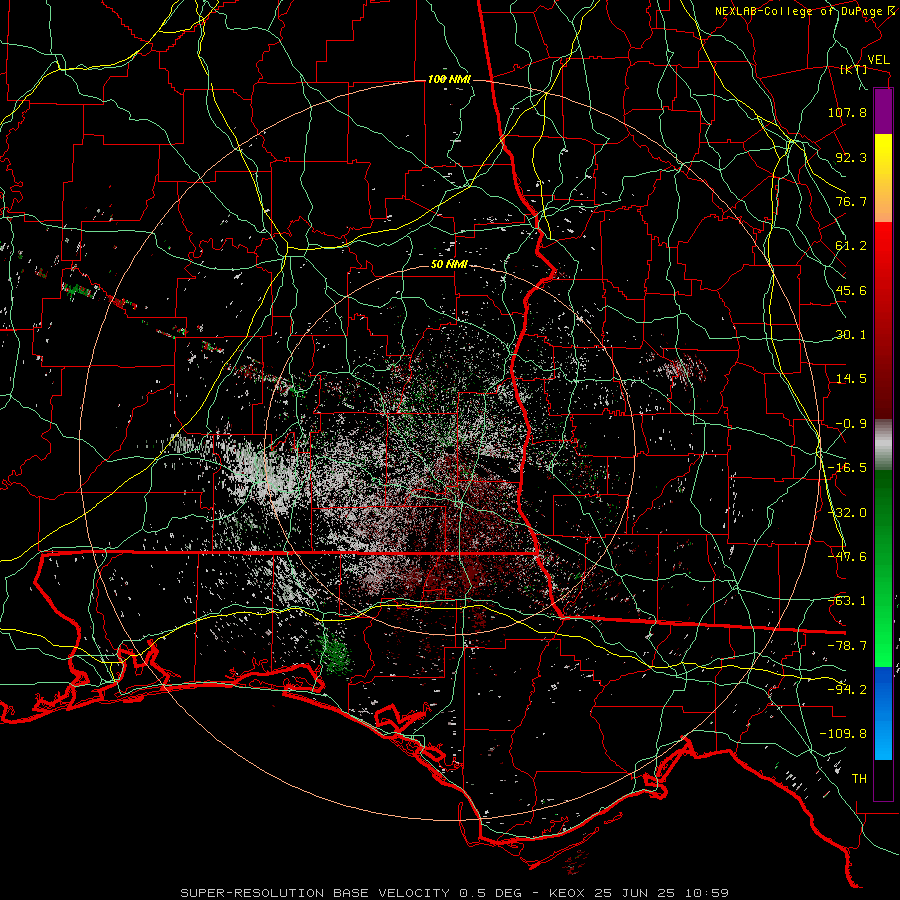Select the purple segment of the color bar
The image size is (900, 900).
883,111
